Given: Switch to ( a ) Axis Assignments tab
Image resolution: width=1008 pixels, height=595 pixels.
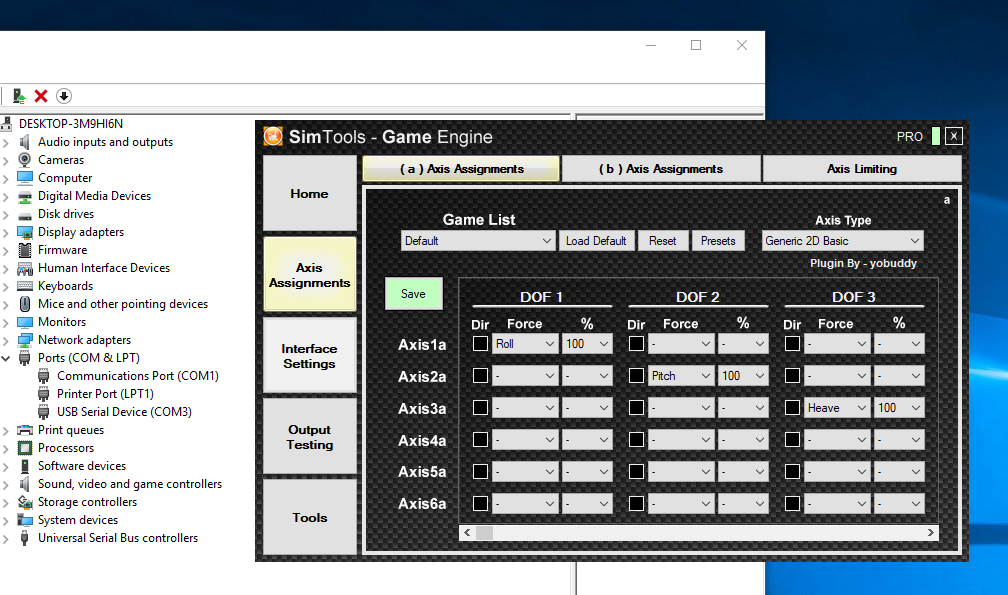Looking at the screenshot, I should click(x=461, y=169).
